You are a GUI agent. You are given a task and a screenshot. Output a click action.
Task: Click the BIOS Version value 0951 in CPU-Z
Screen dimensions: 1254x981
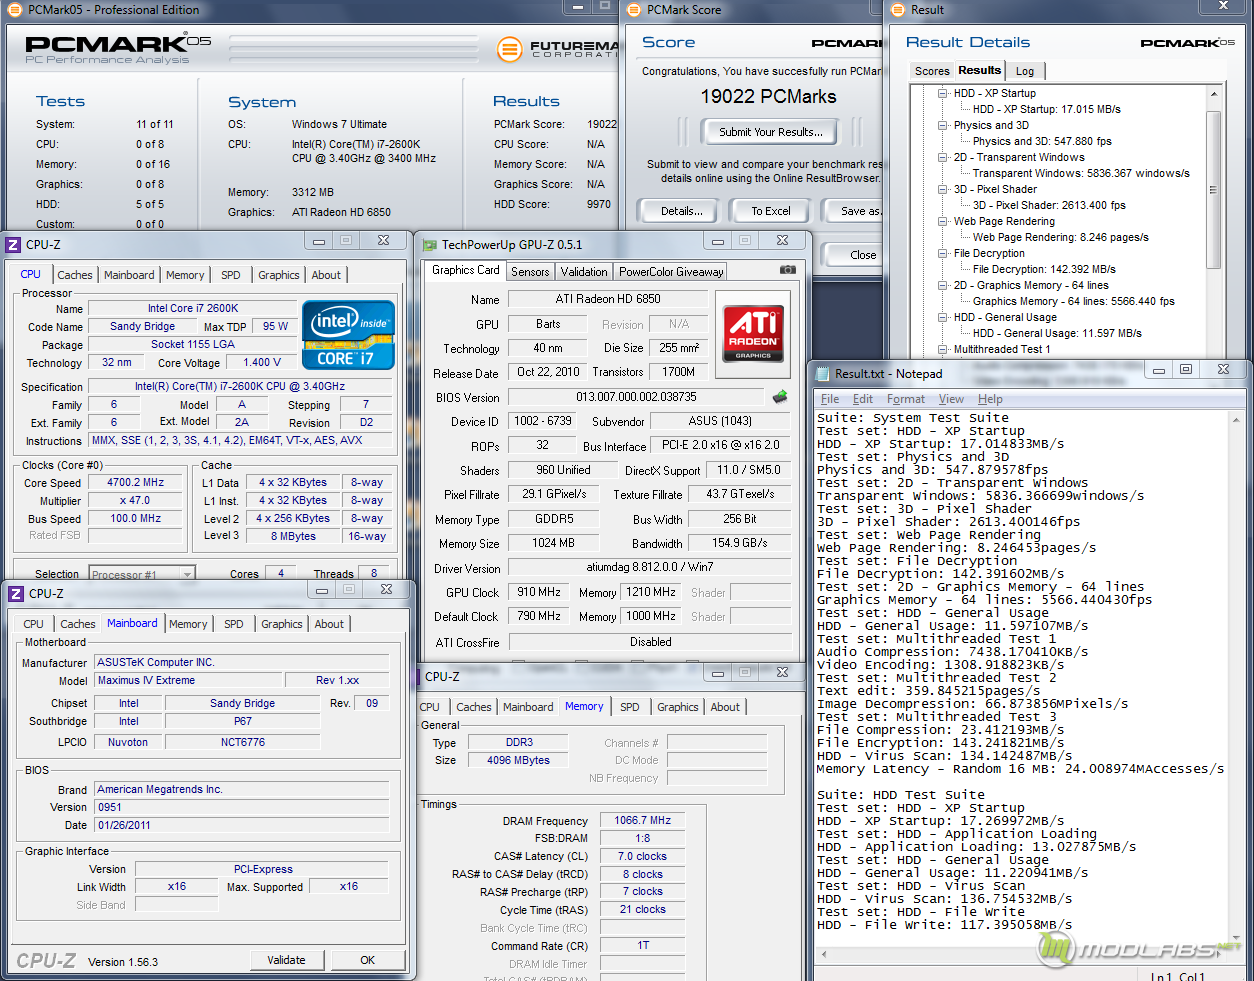pos(241,807)
